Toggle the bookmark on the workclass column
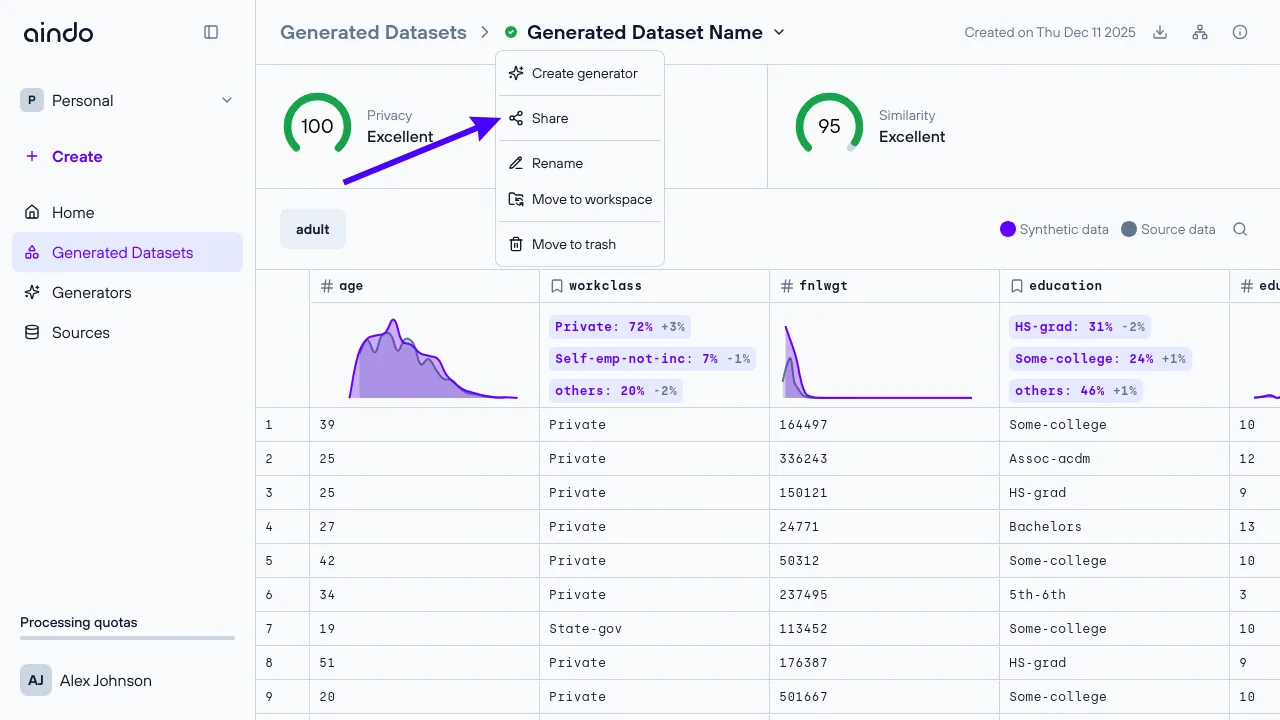The image size is (1280, 720). [x=557, y=285]
